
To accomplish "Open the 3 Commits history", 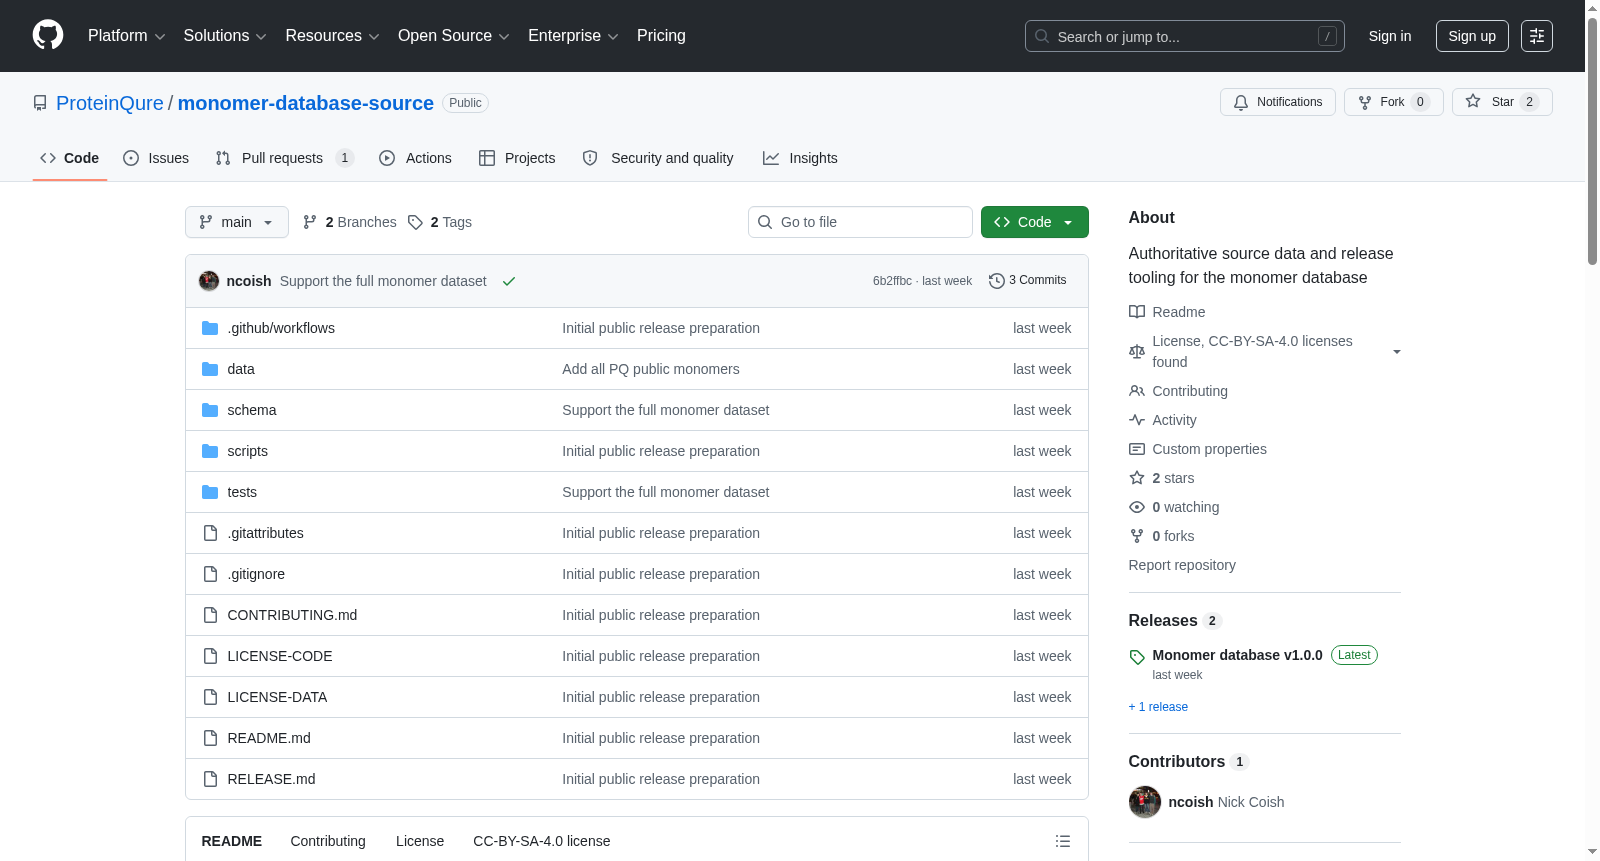I will click(x=1028, y=280).
